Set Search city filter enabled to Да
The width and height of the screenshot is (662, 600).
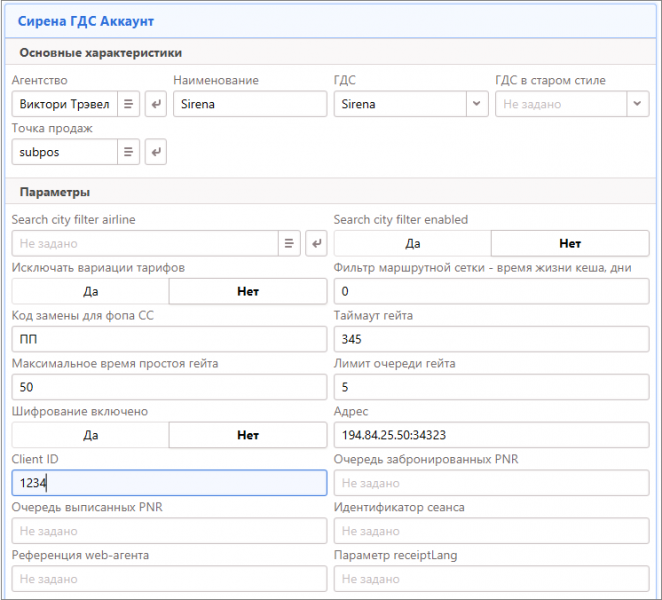pyautogui.click(x=412, y=243)
